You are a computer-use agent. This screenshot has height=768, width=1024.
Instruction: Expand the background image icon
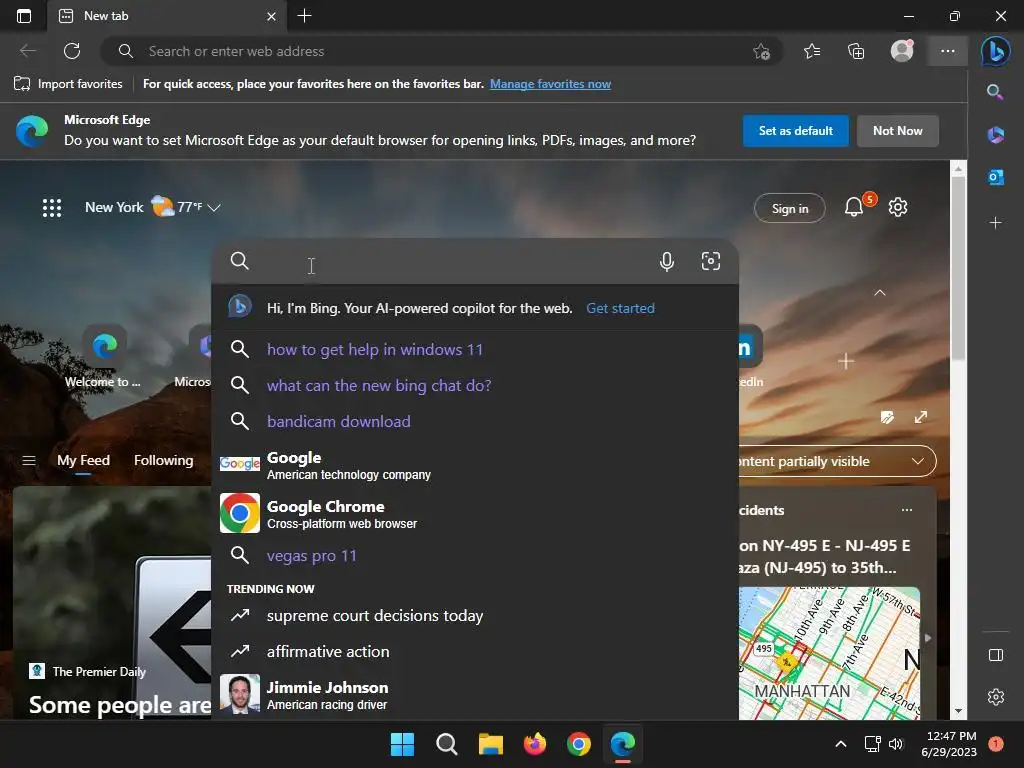tap(921, 417)
